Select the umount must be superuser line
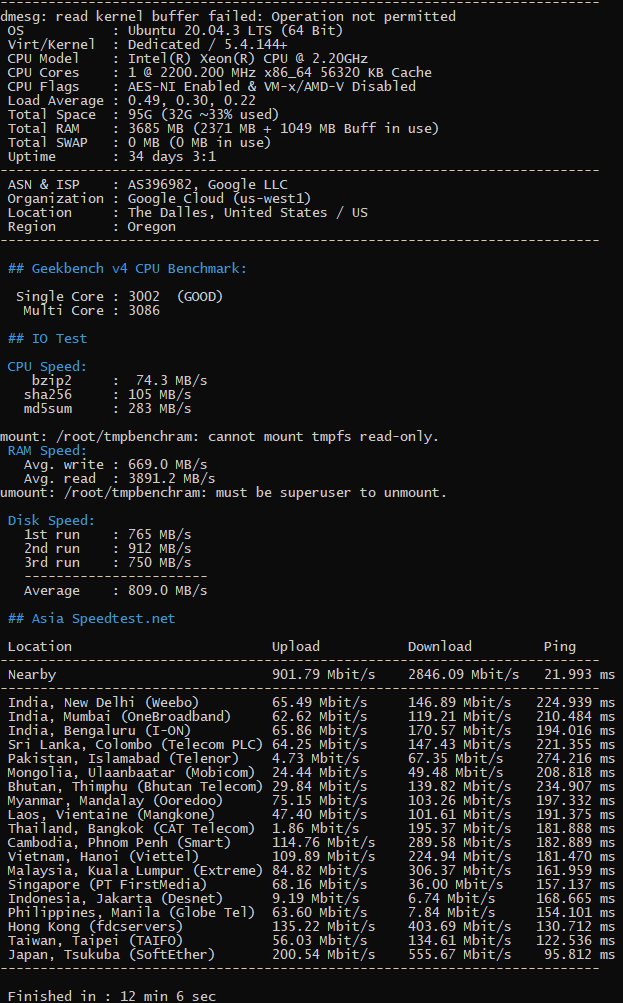The image size is (623, 1003). (x=223, y=494)
